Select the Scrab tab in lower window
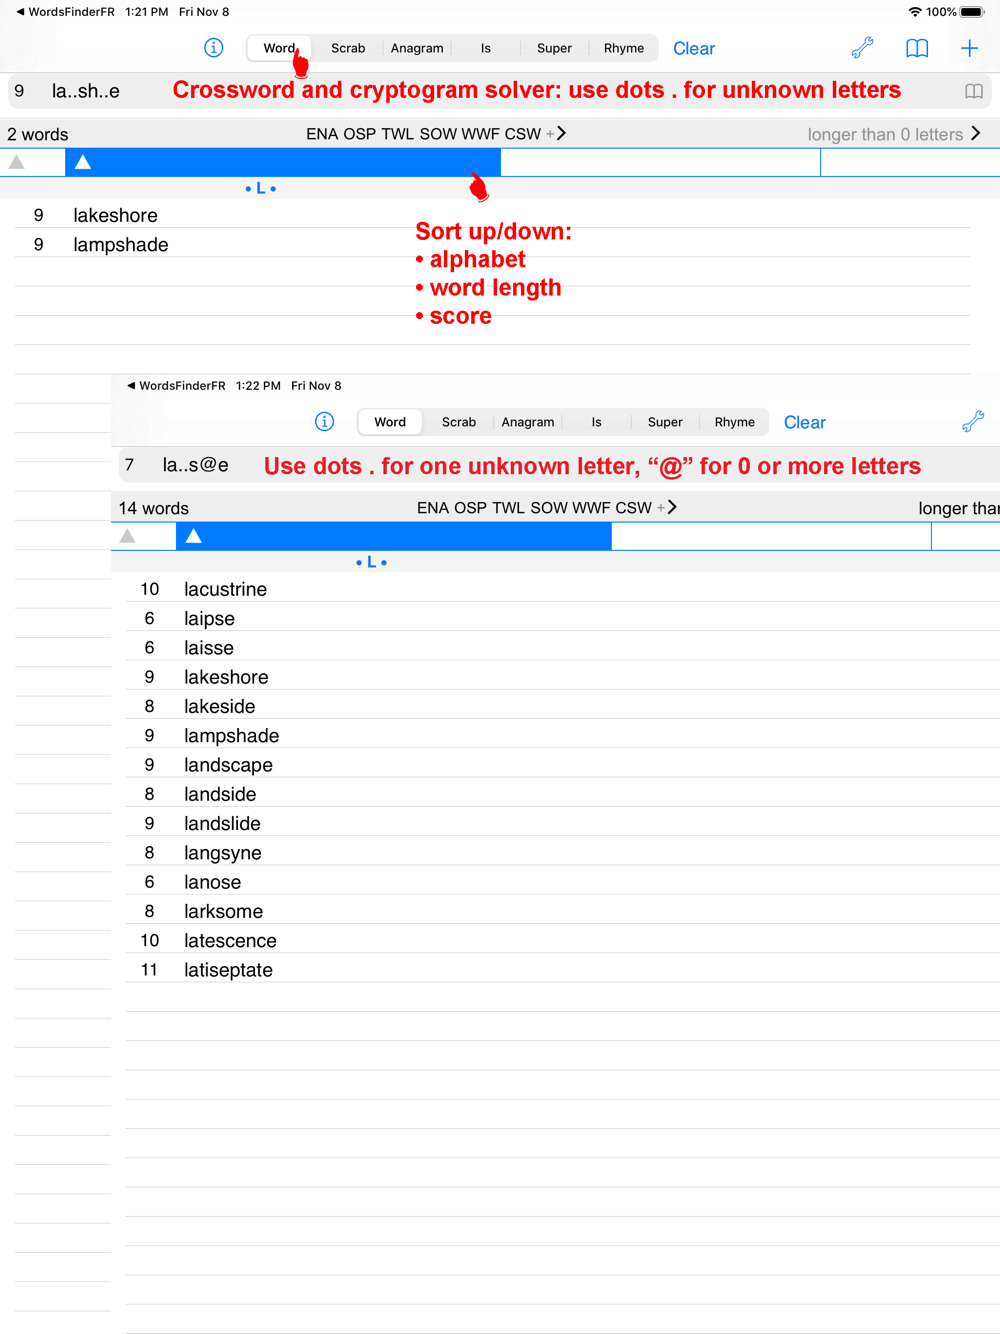Viewport: 1000px width, 1334px height. [459, 422]
